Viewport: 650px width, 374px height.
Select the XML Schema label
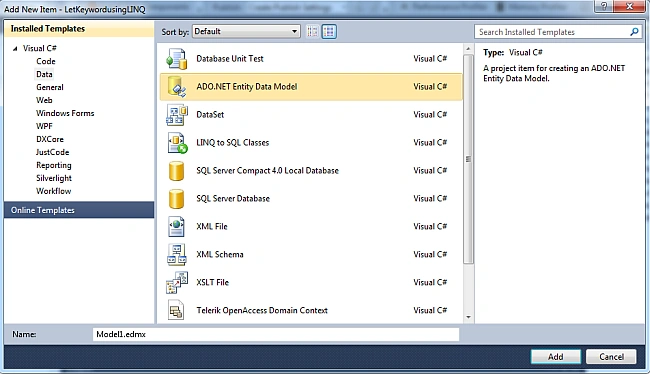(x=220, y=255)
